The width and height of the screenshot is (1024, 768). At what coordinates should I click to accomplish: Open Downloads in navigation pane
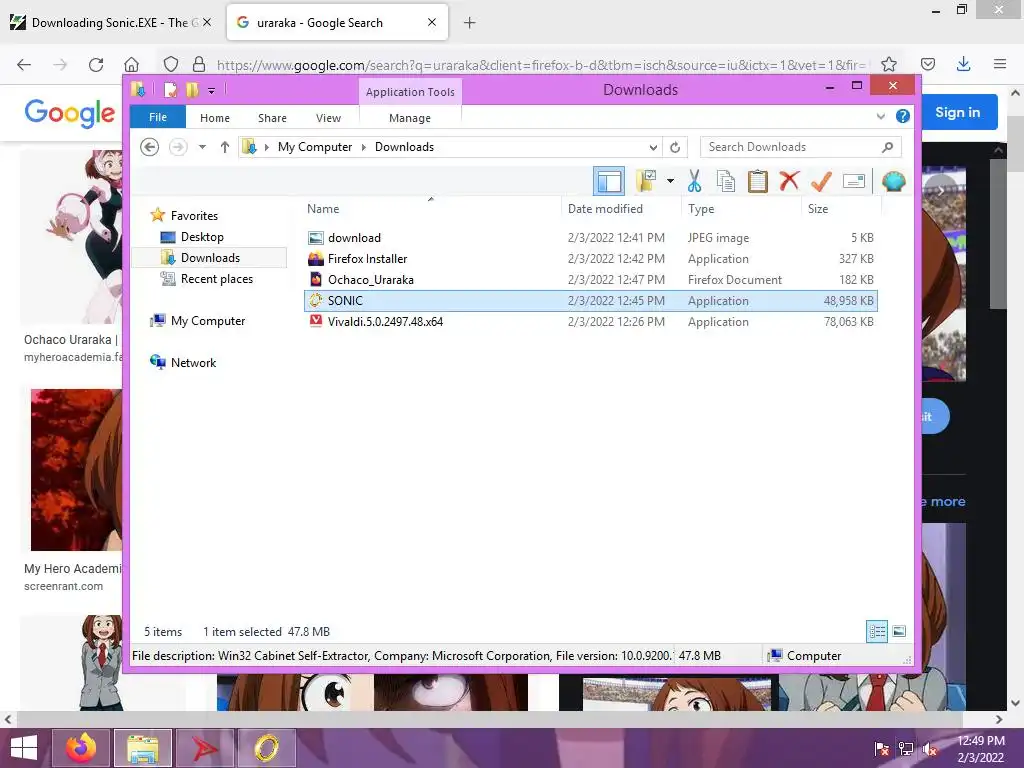click(210, 257)
